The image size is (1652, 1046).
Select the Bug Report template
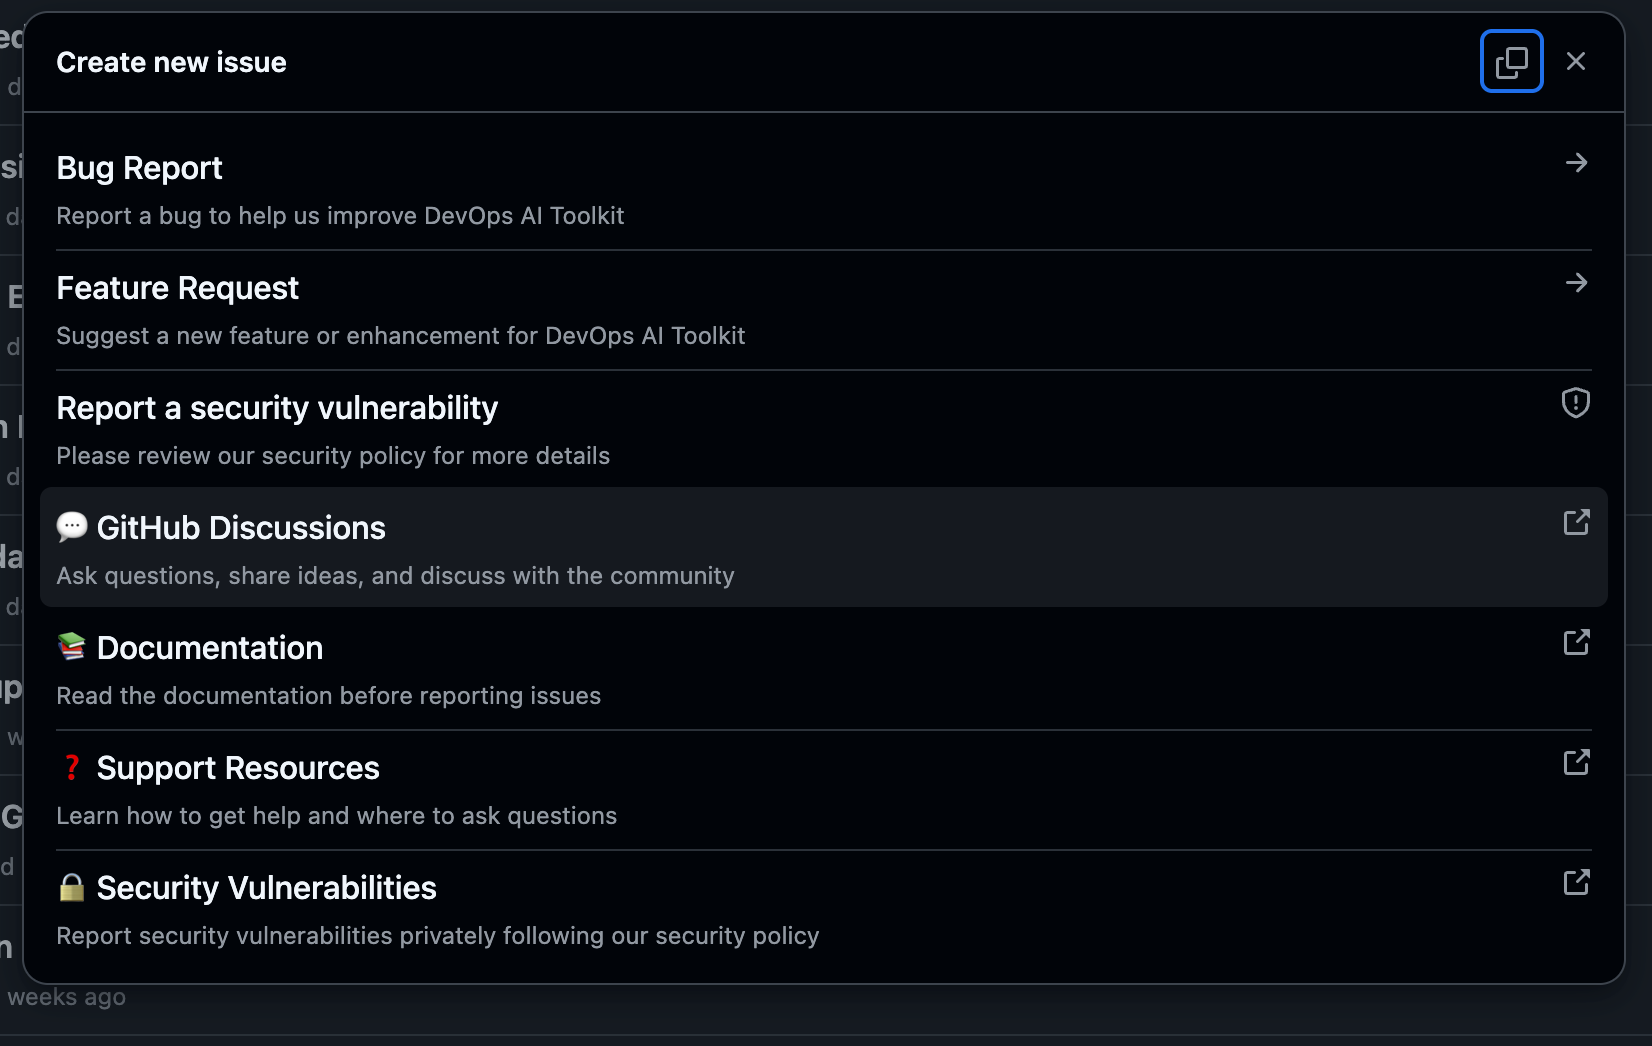(x=140, y=168)
